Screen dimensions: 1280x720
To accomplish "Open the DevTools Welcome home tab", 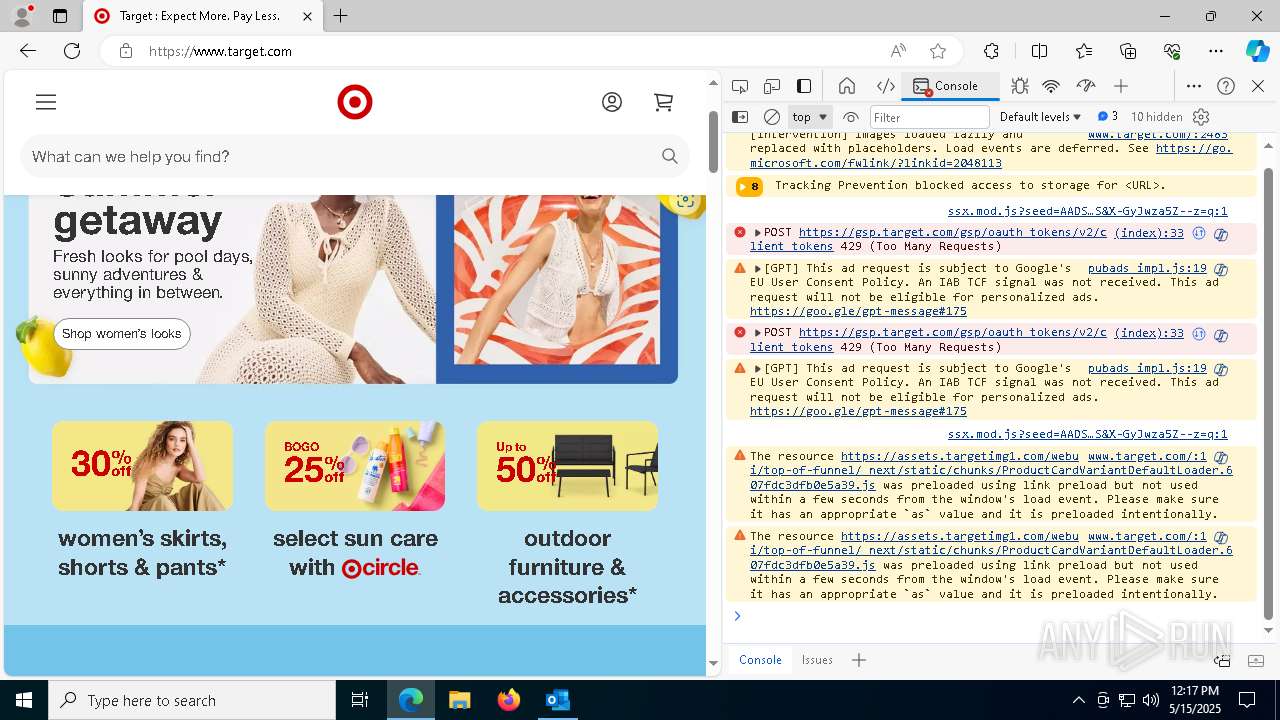I will (x=847, y=86).
